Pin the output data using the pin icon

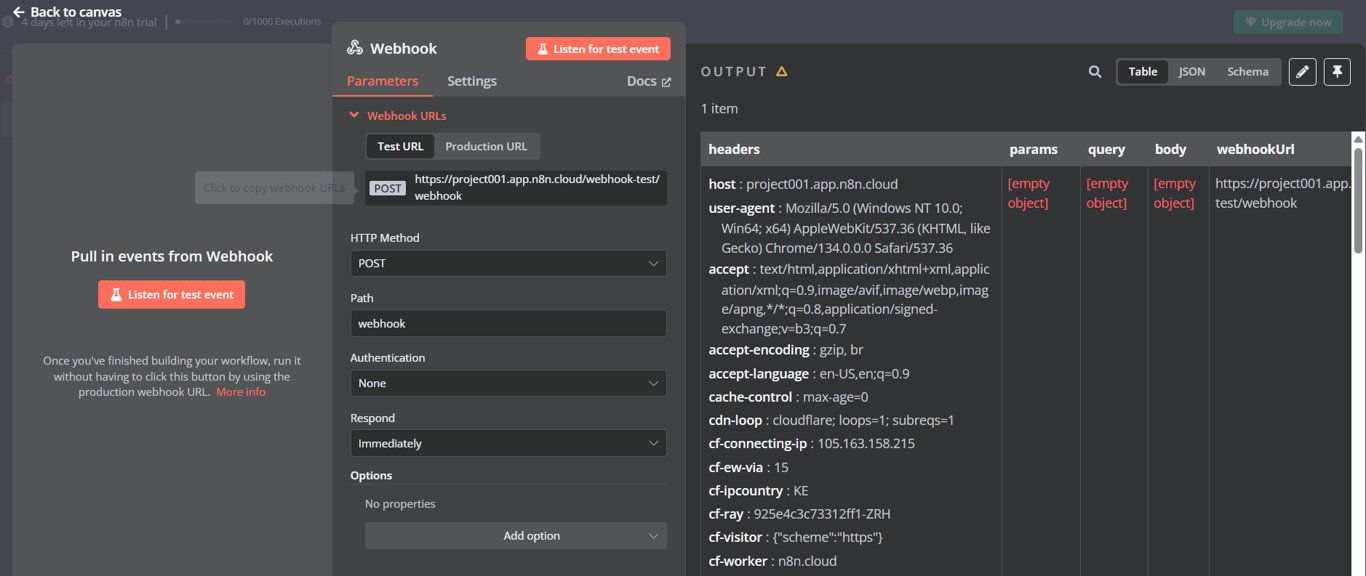[1337, 71]
